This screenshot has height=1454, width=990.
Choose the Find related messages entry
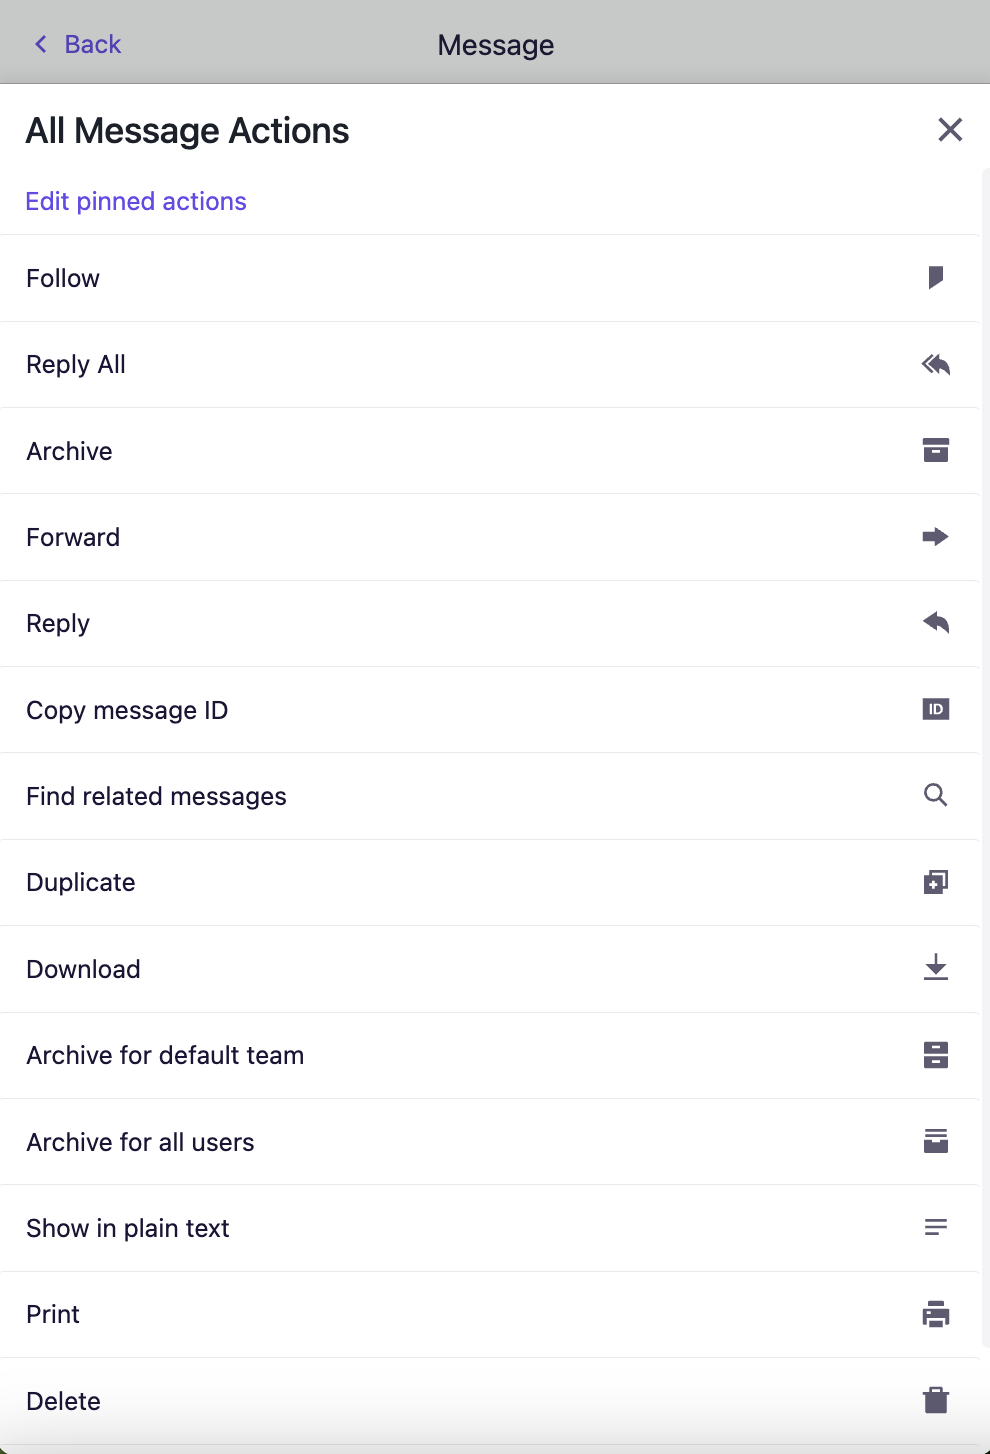pyautogui.click(x=490, y=796)
